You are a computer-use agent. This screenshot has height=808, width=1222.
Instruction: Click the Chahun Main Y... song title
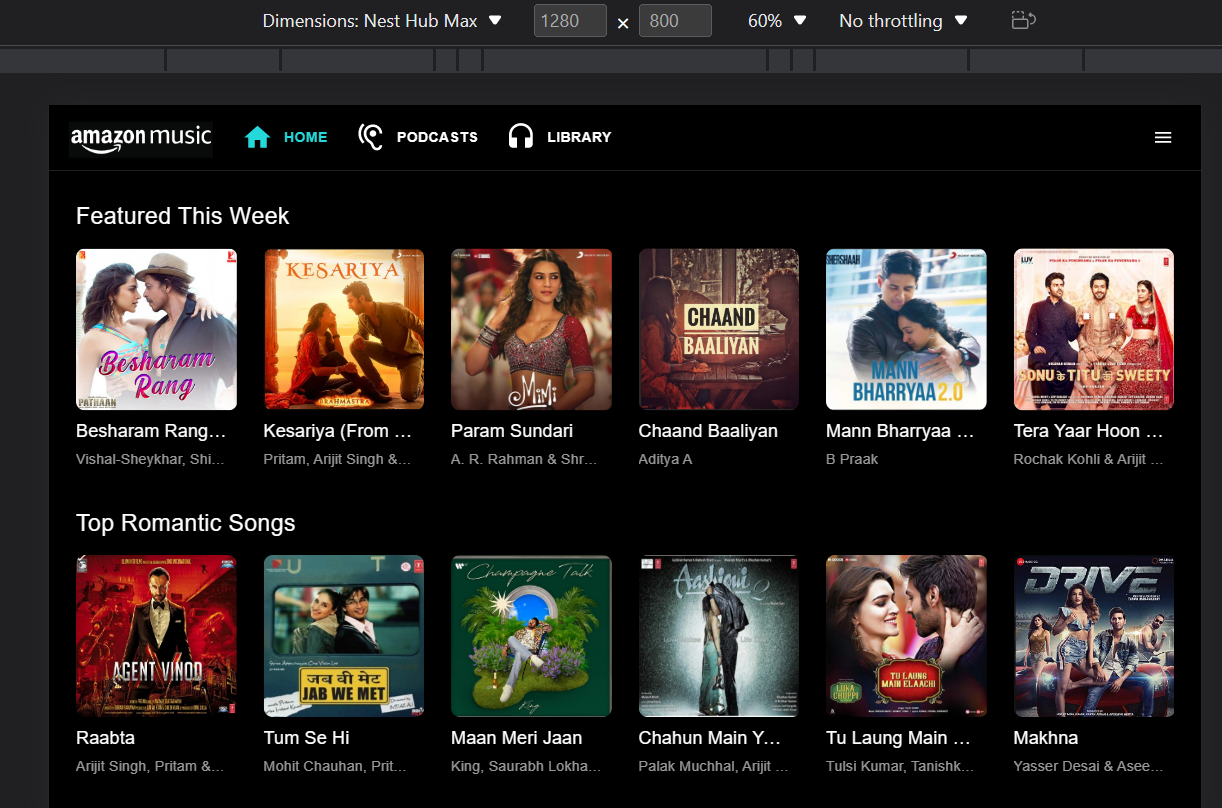(x=710, y=738)
